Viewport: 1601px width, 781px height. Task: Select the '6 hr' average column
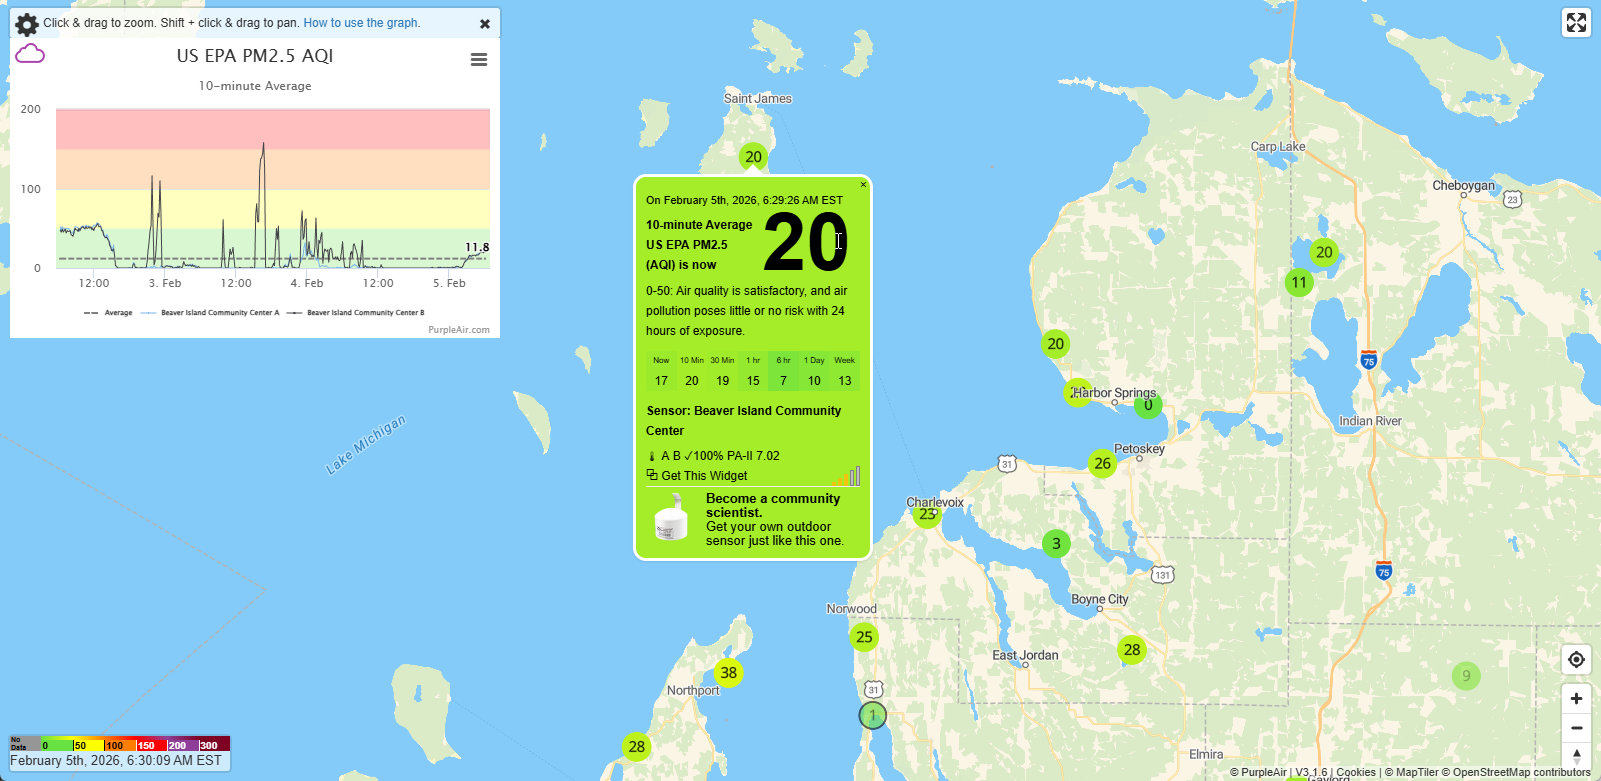(783, 371)
